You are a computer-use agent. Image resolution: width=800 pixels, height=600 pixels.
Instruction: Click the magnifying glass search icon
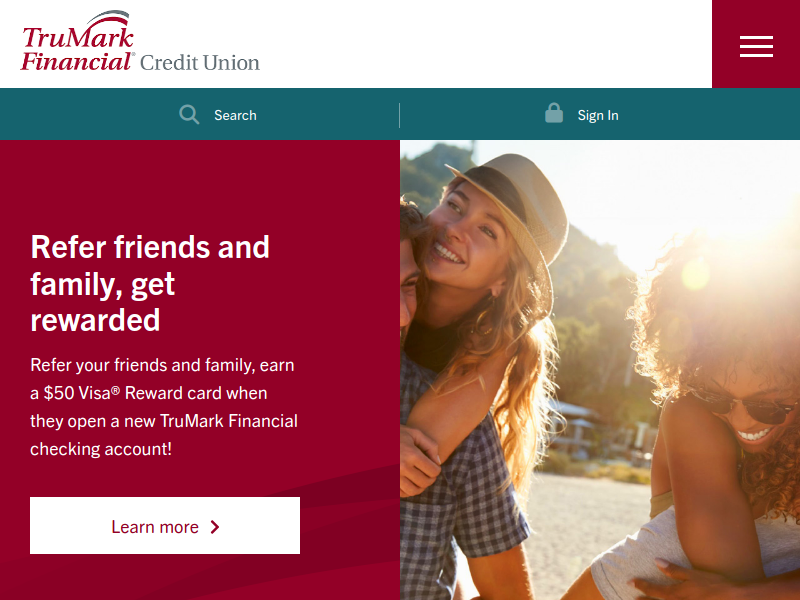(x=189, y=115)
